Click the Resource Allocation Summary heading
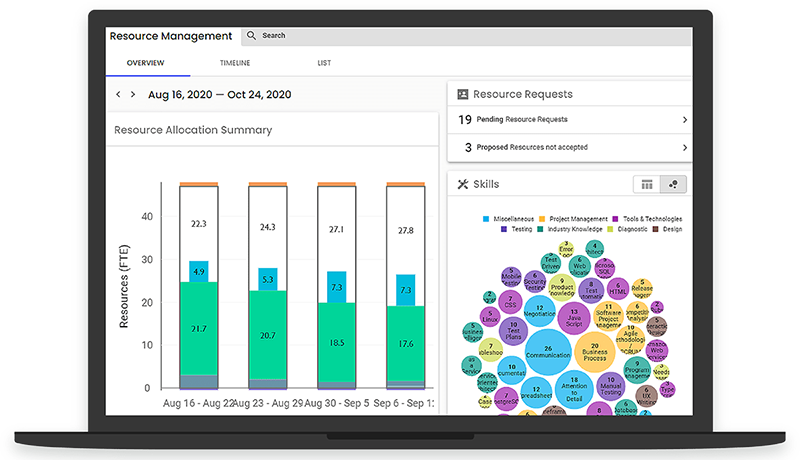This screenshot has width=800, height=460. tap(193, 130)
